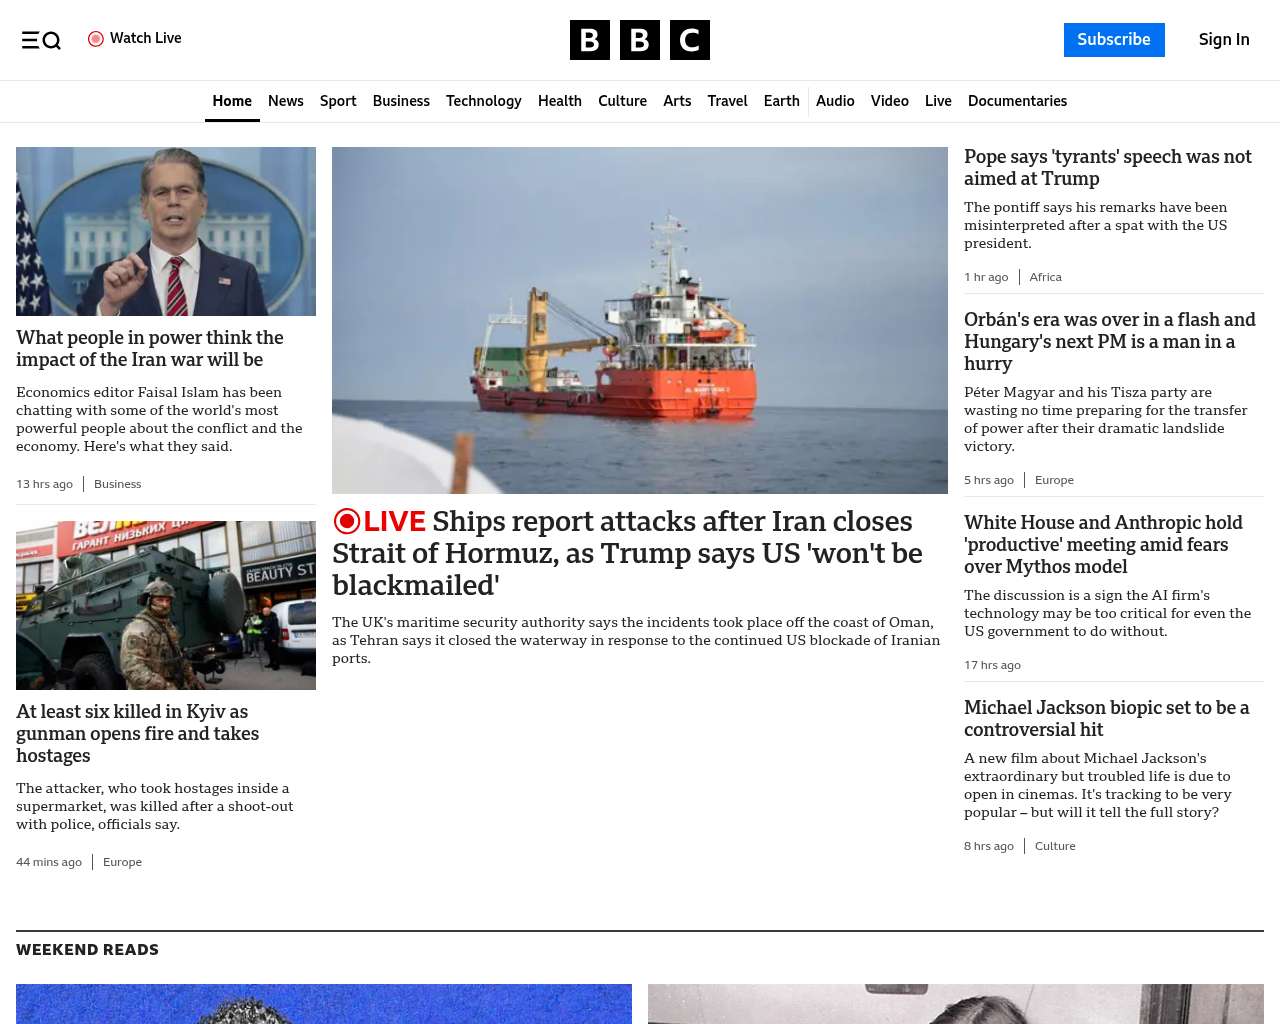Select Documentaries in the navigation bar
Image resolution: width=1280 pixels, height=1024 pixels.
pos(1017,101)
